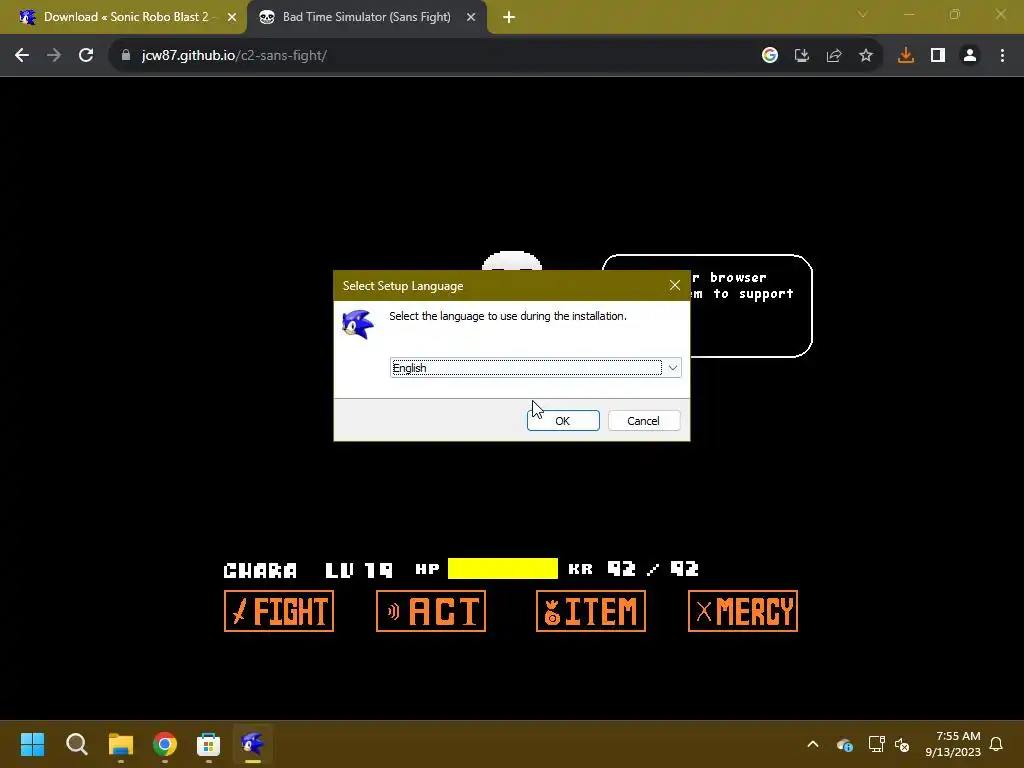Select the Bad Time Simulator (Sans Fight) tab
This screenshot has width=1024, height=768.
pos(366,17)
